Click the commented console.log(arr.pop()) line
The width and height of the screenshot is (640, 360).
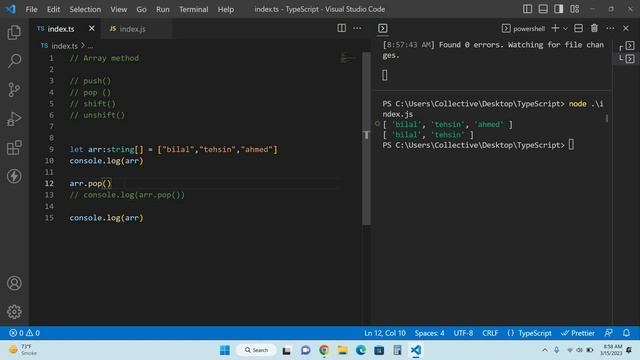pyautogui.click(x=127, y=195)
